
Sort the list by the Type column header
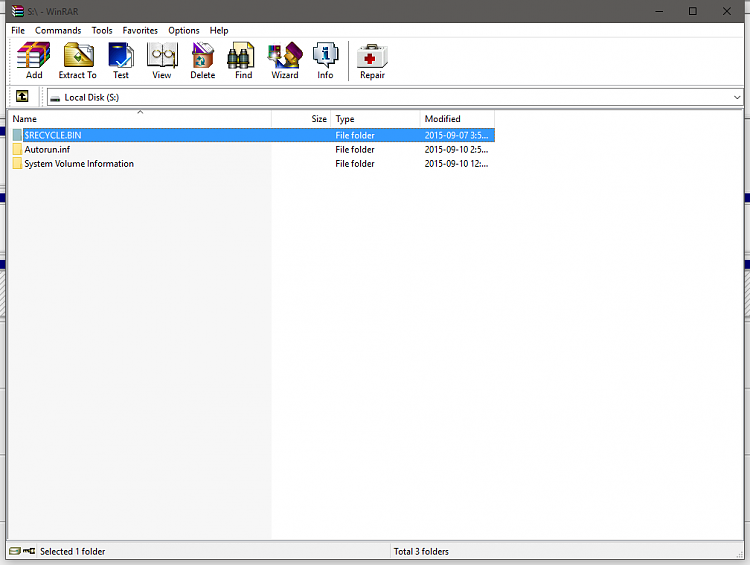tap(375, 119)
